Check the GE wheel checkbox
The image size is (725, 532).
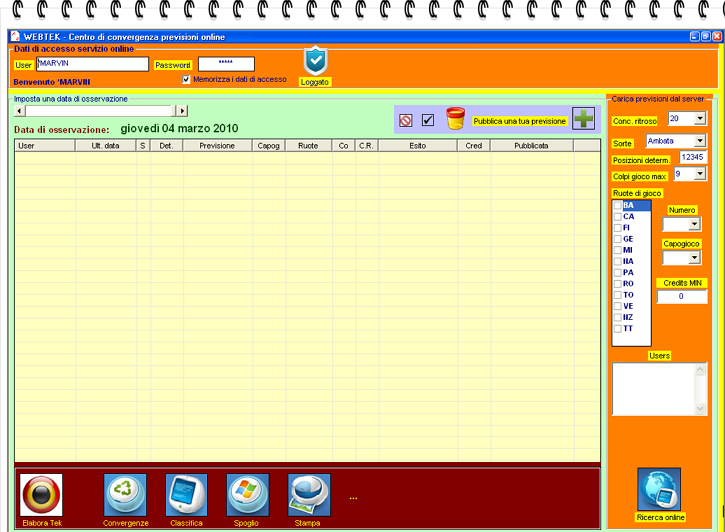coord(618,239)
